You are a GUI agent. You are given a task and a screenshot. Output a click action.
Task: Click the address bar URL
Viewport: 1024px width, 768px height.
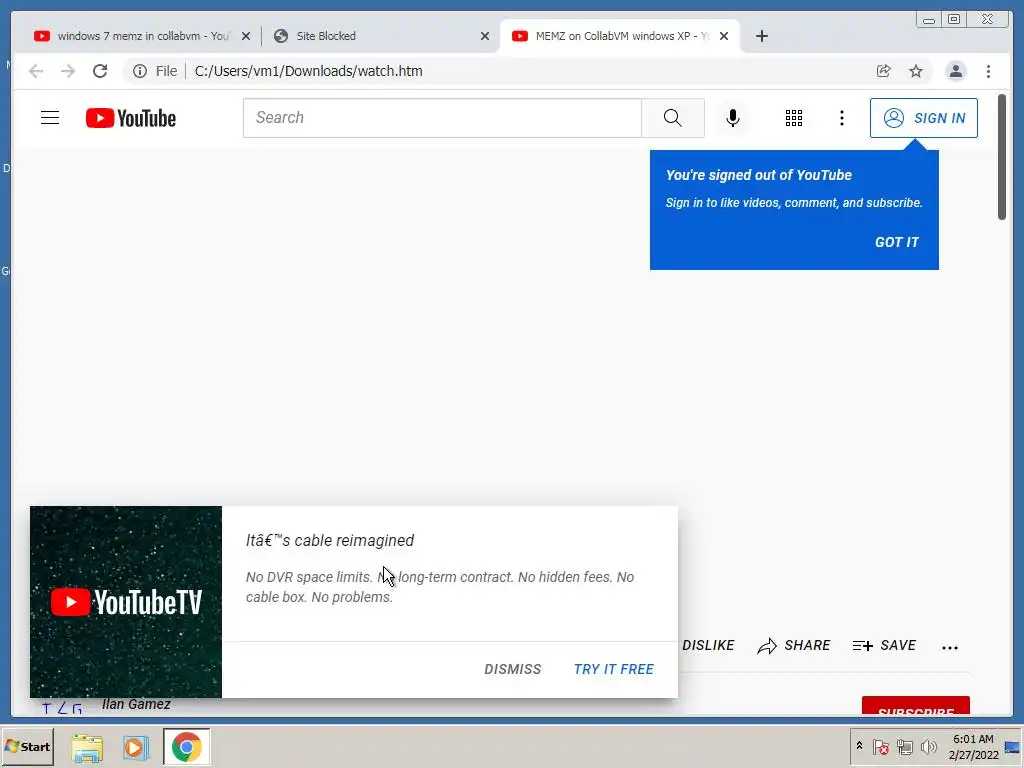(x=308, y=71)
